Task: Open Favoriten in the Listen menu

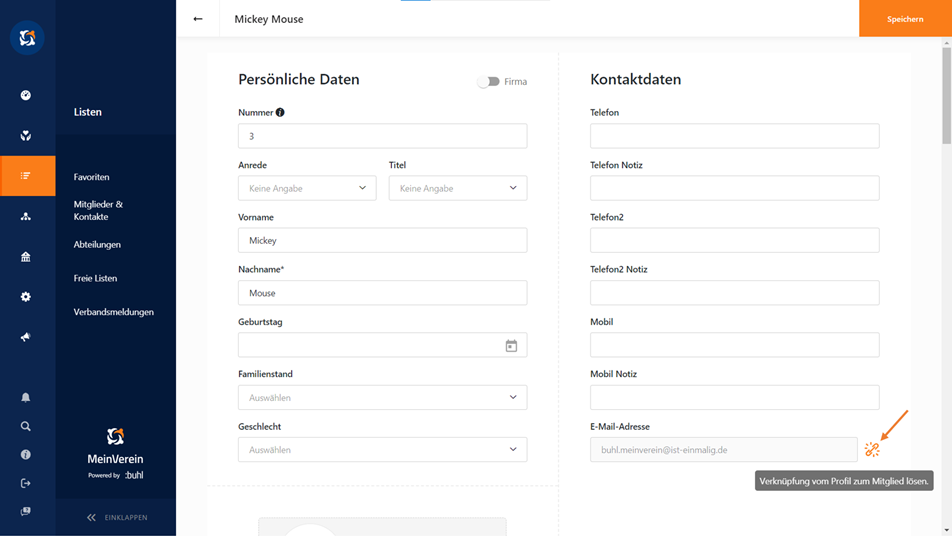Action: click(x=92, y=177)
